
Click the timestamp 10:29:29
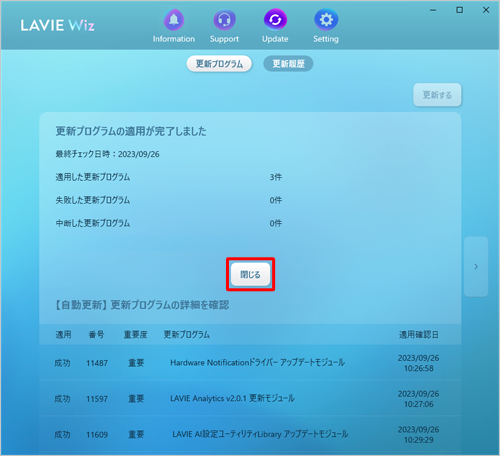click(419, 440)
